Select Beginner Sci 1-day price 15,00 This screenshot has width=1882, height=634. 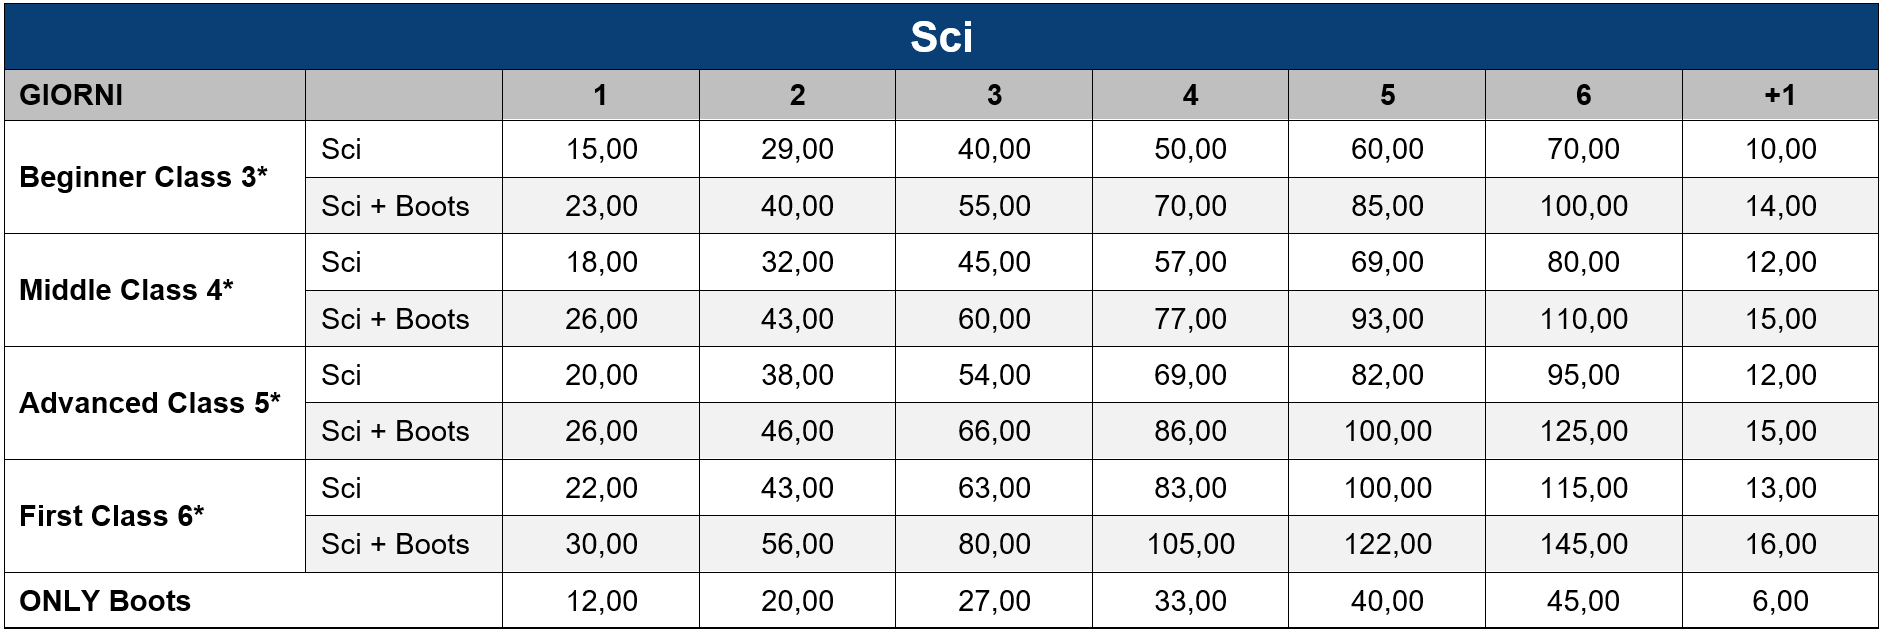click(x=601, y=149)
